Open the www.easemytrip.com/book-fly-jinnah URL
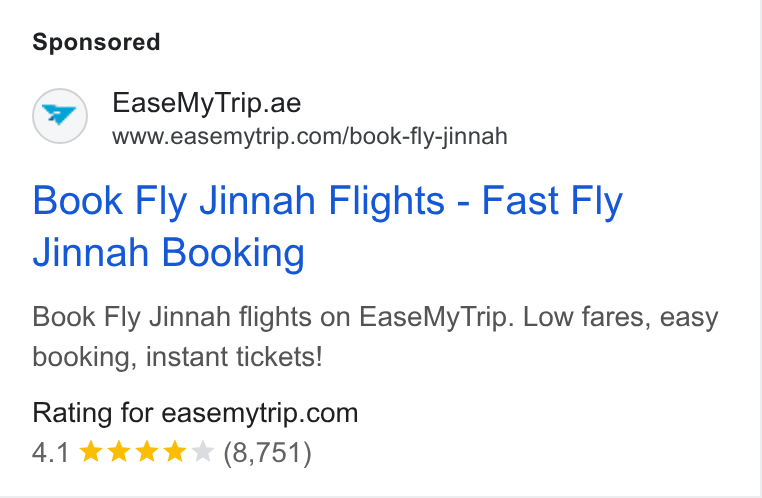This screenshot has width=762, height=498. [x=310, y=136]
